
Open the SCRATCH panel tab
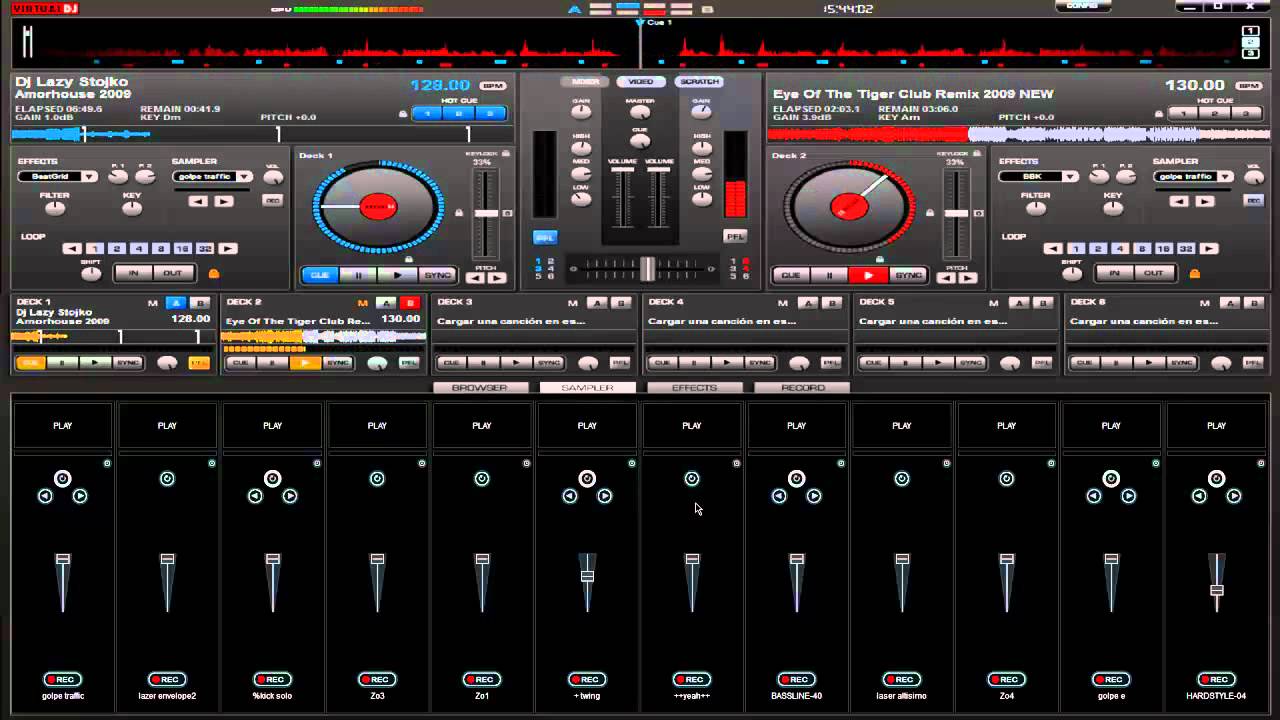tap(698, 82)
